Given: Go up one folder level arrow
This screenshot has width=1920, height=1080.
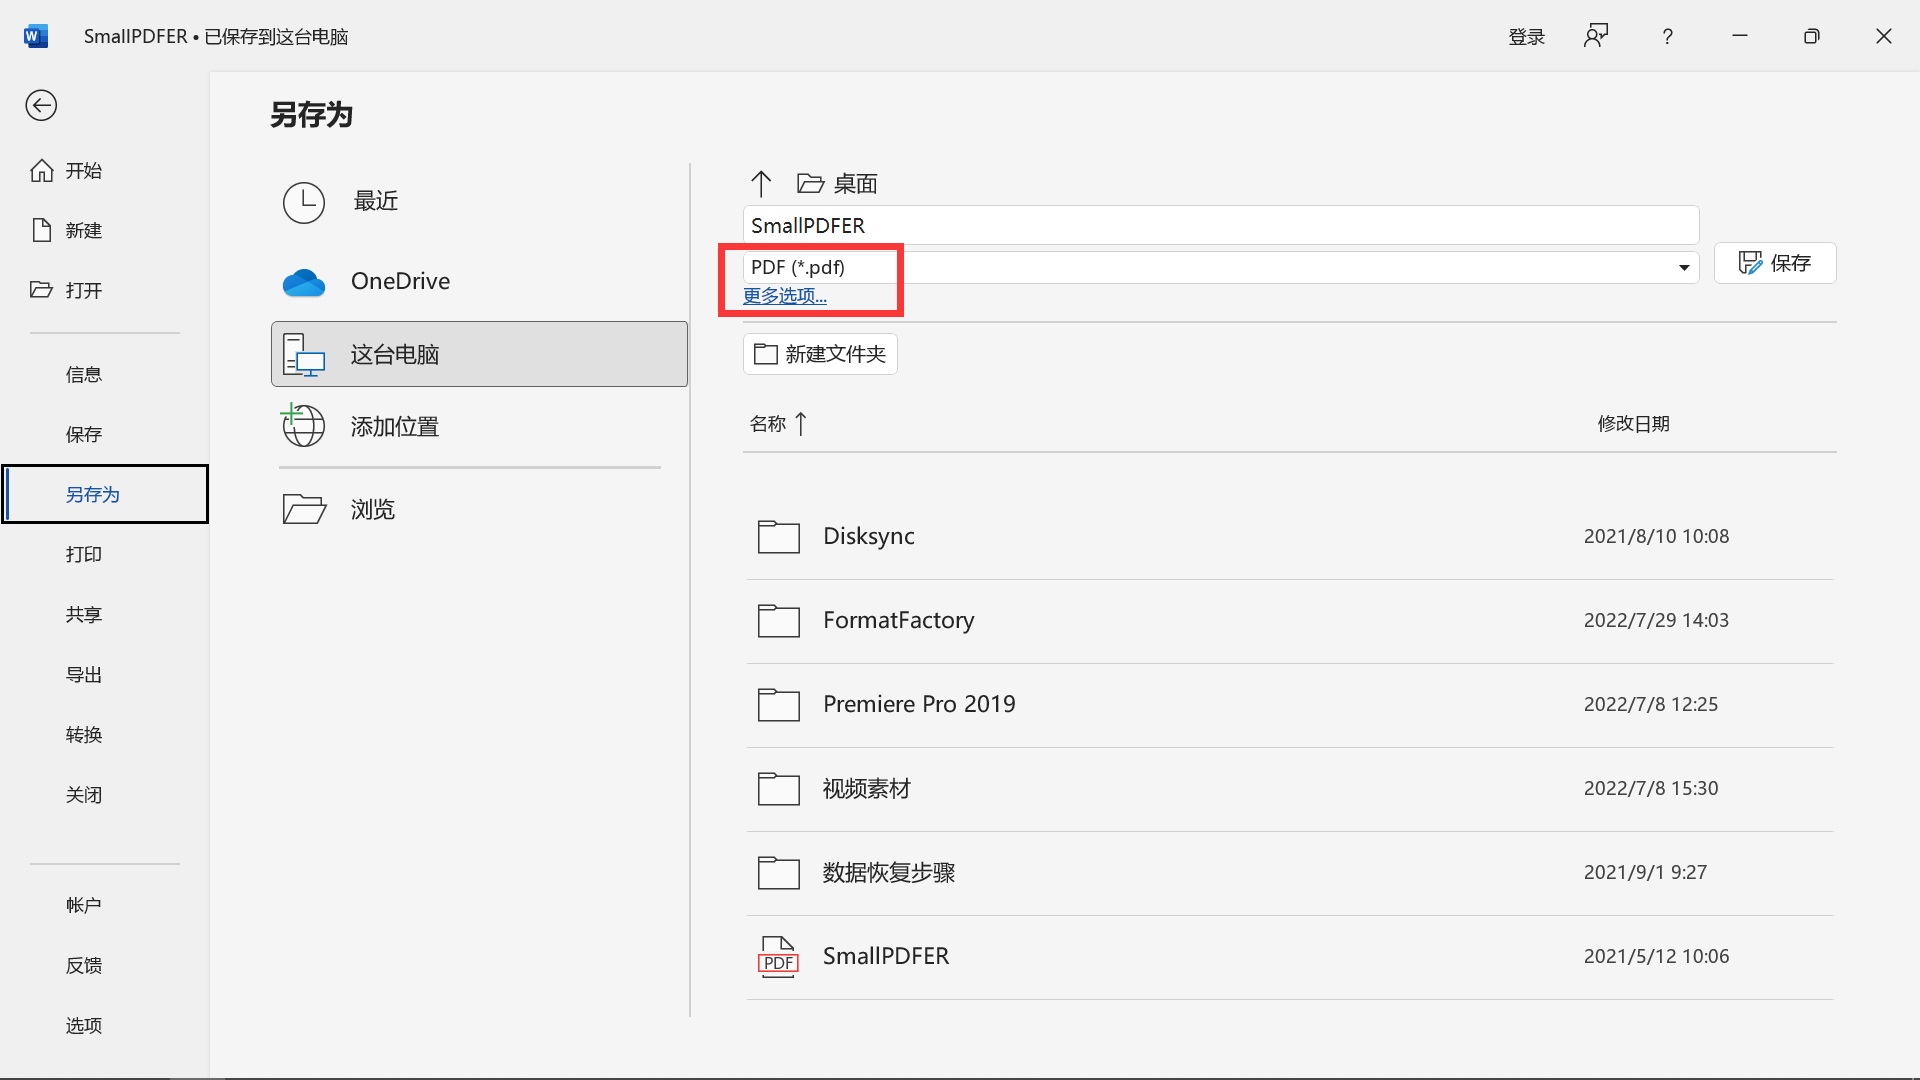Looking at the screenshot, I should tap(761, 183).
